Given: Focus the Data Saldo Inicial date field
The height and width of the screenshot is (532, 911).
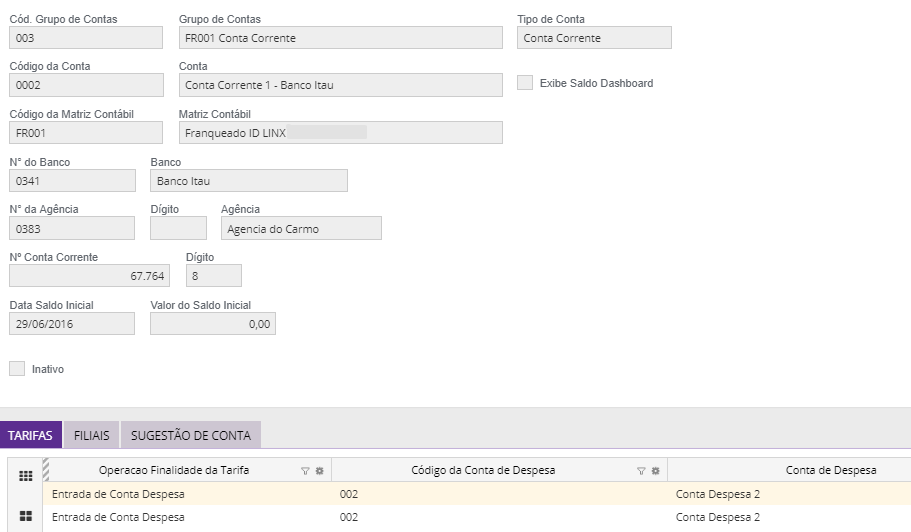Looking at the screenshot, I should (x=71, y=324).
